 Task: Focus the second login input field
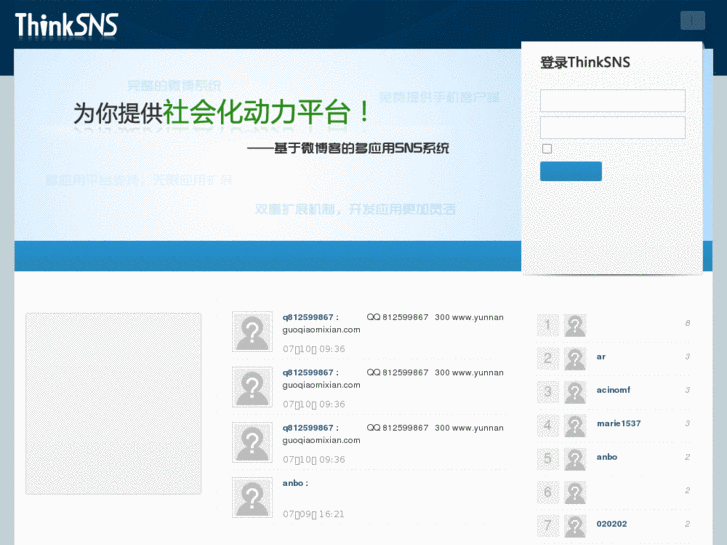tap(612, 128)
